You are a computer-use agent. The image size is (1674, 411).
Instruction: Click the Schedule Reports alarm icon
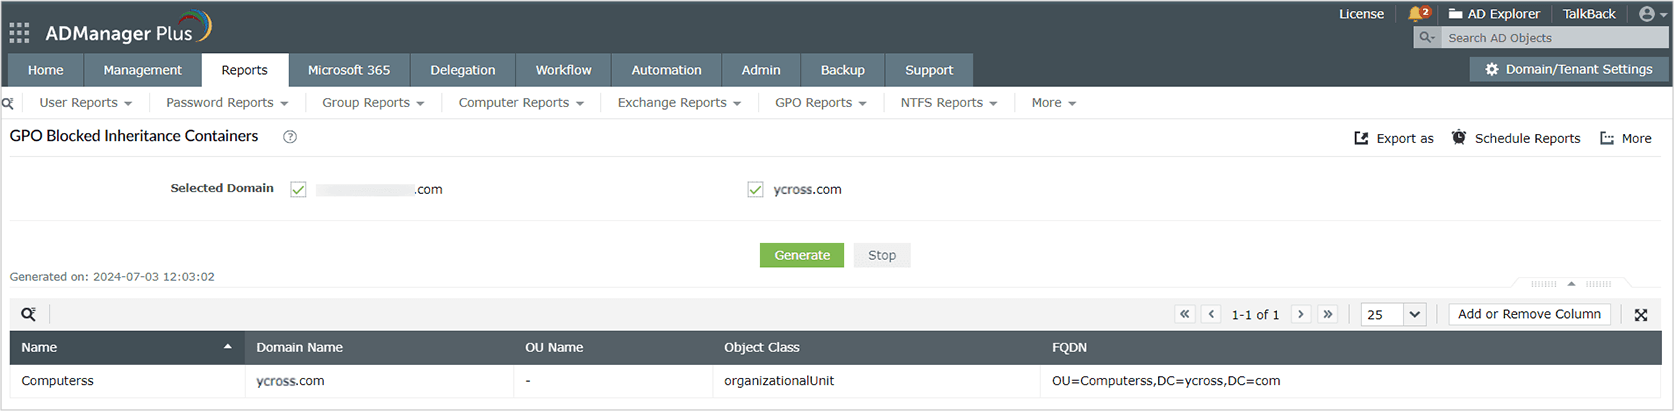tap(1459, 138)
